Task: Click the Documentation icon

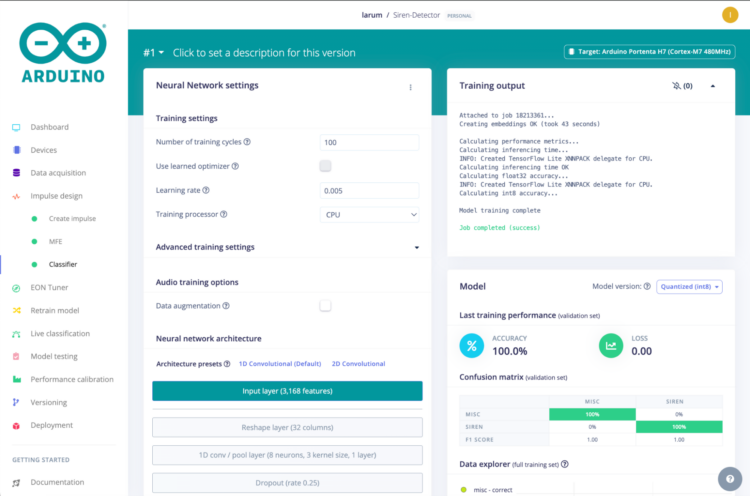Action: (16, 483)
